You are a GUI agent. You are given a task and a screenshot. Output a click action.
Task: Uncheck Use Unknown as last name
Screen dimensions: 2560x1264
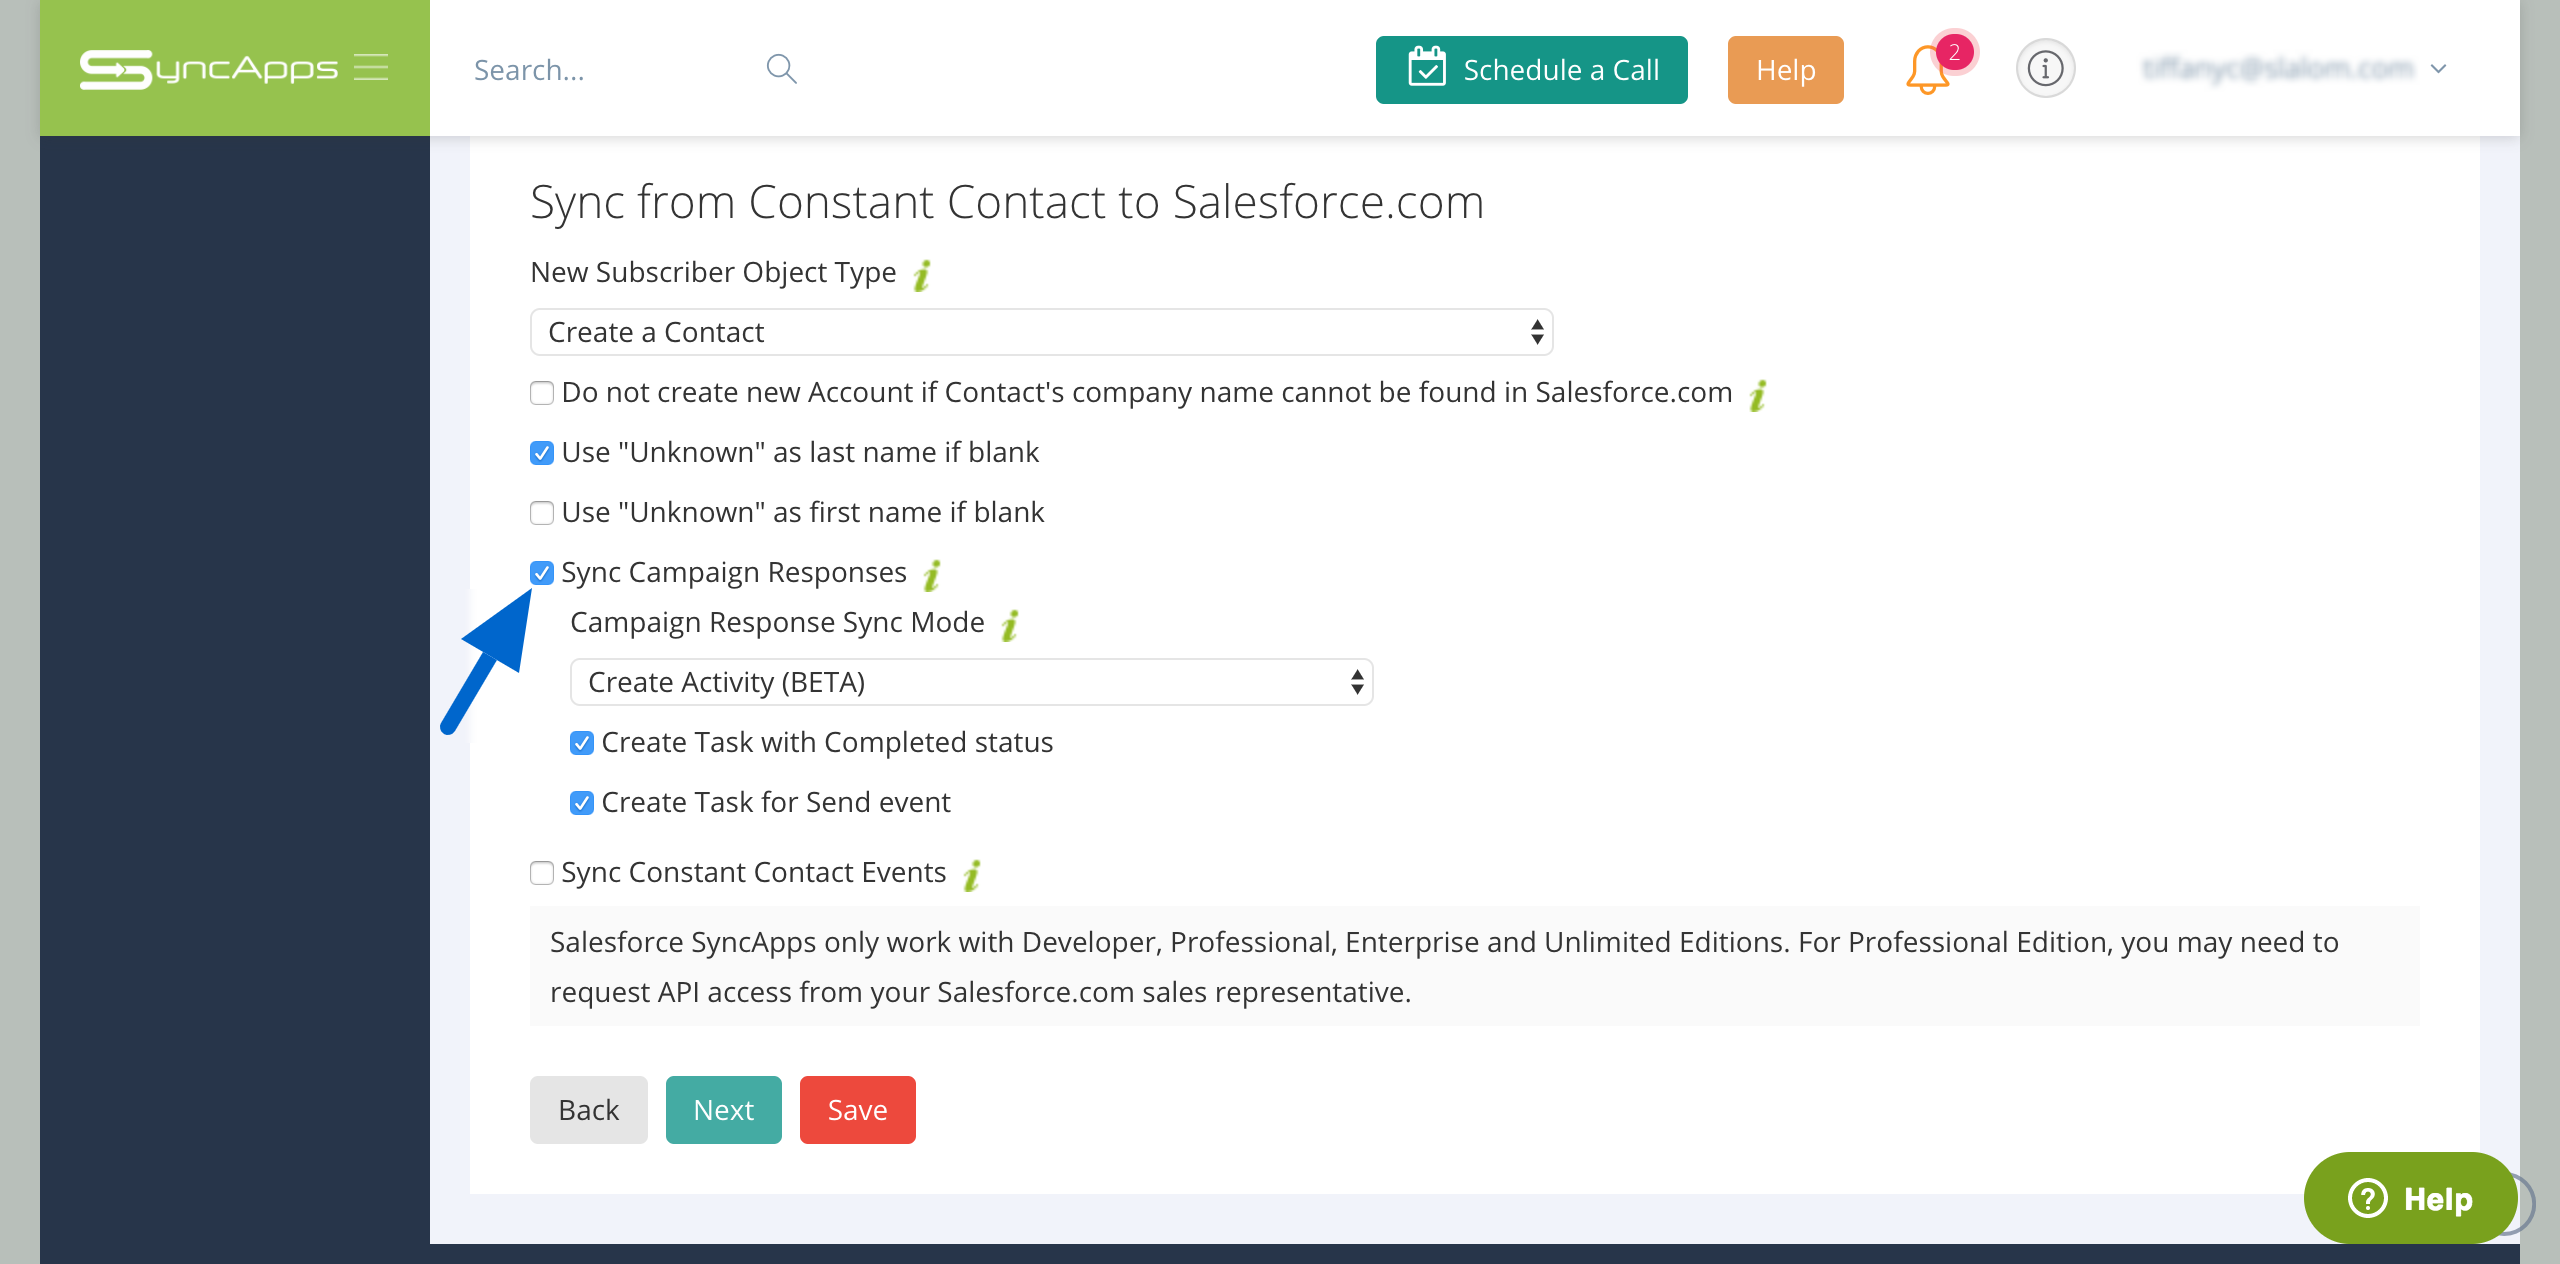point(542,453)
